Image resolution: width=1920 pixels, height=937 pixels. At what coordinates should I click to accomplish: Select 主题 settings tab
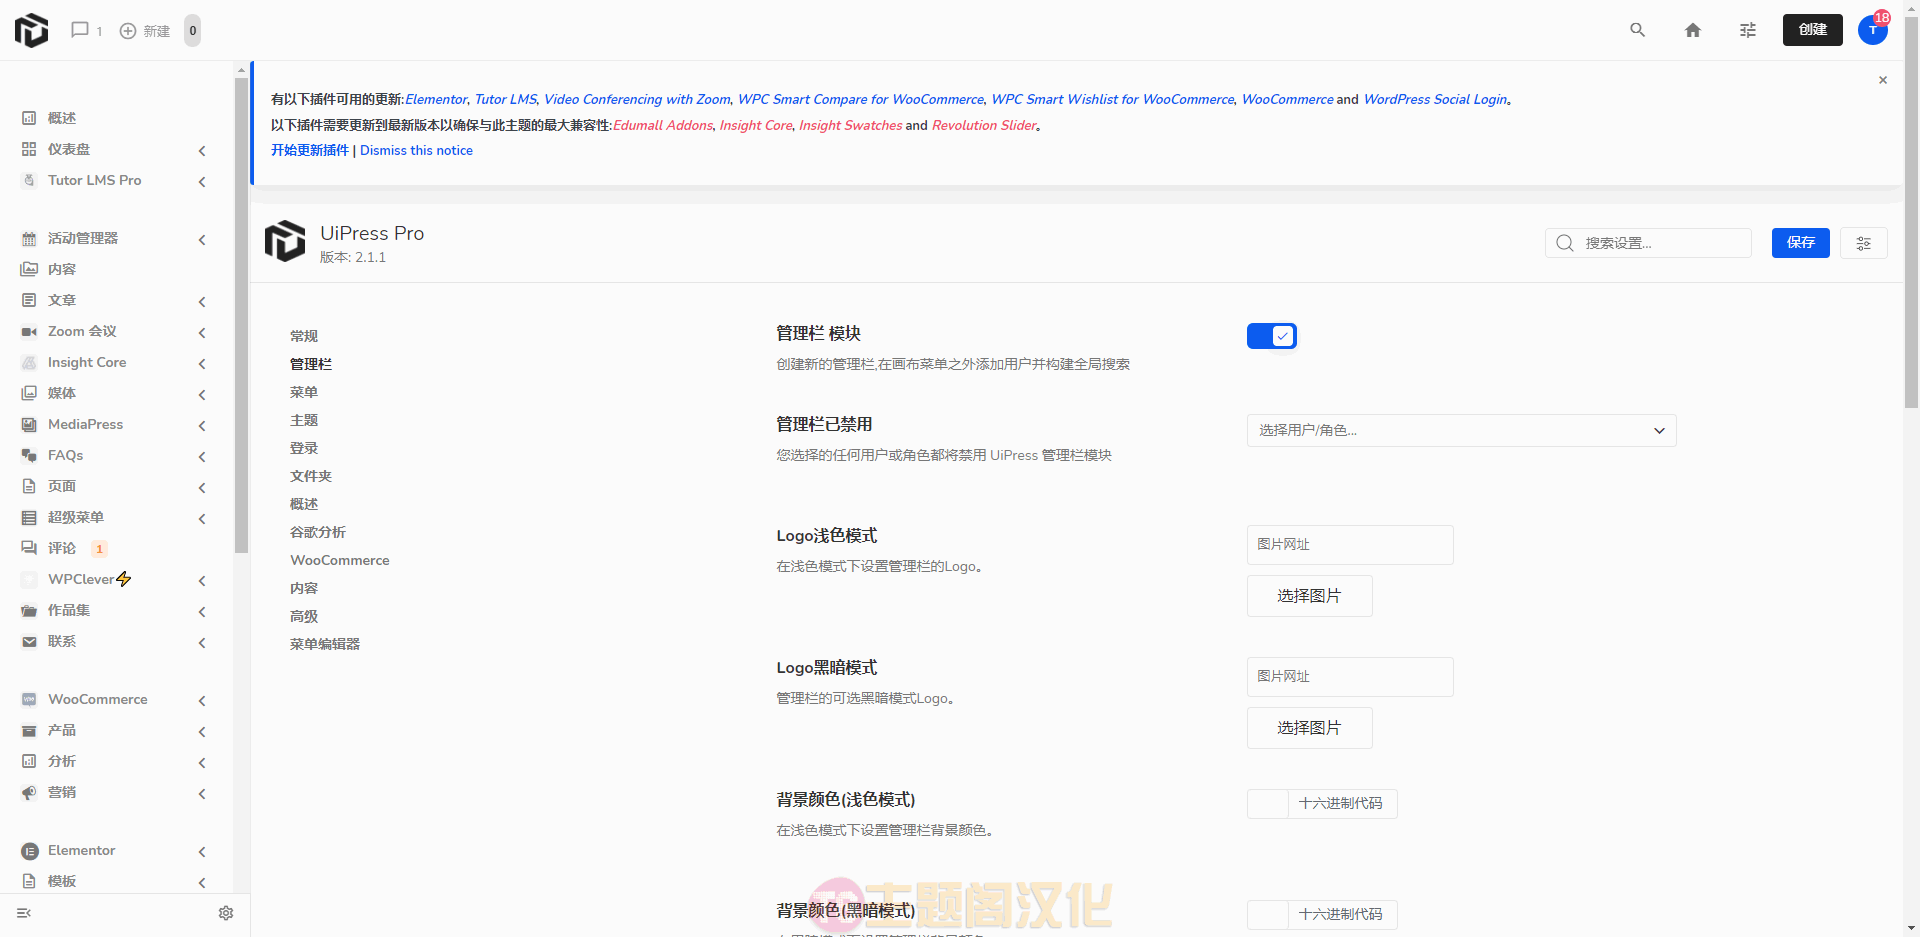coord(304,420)
